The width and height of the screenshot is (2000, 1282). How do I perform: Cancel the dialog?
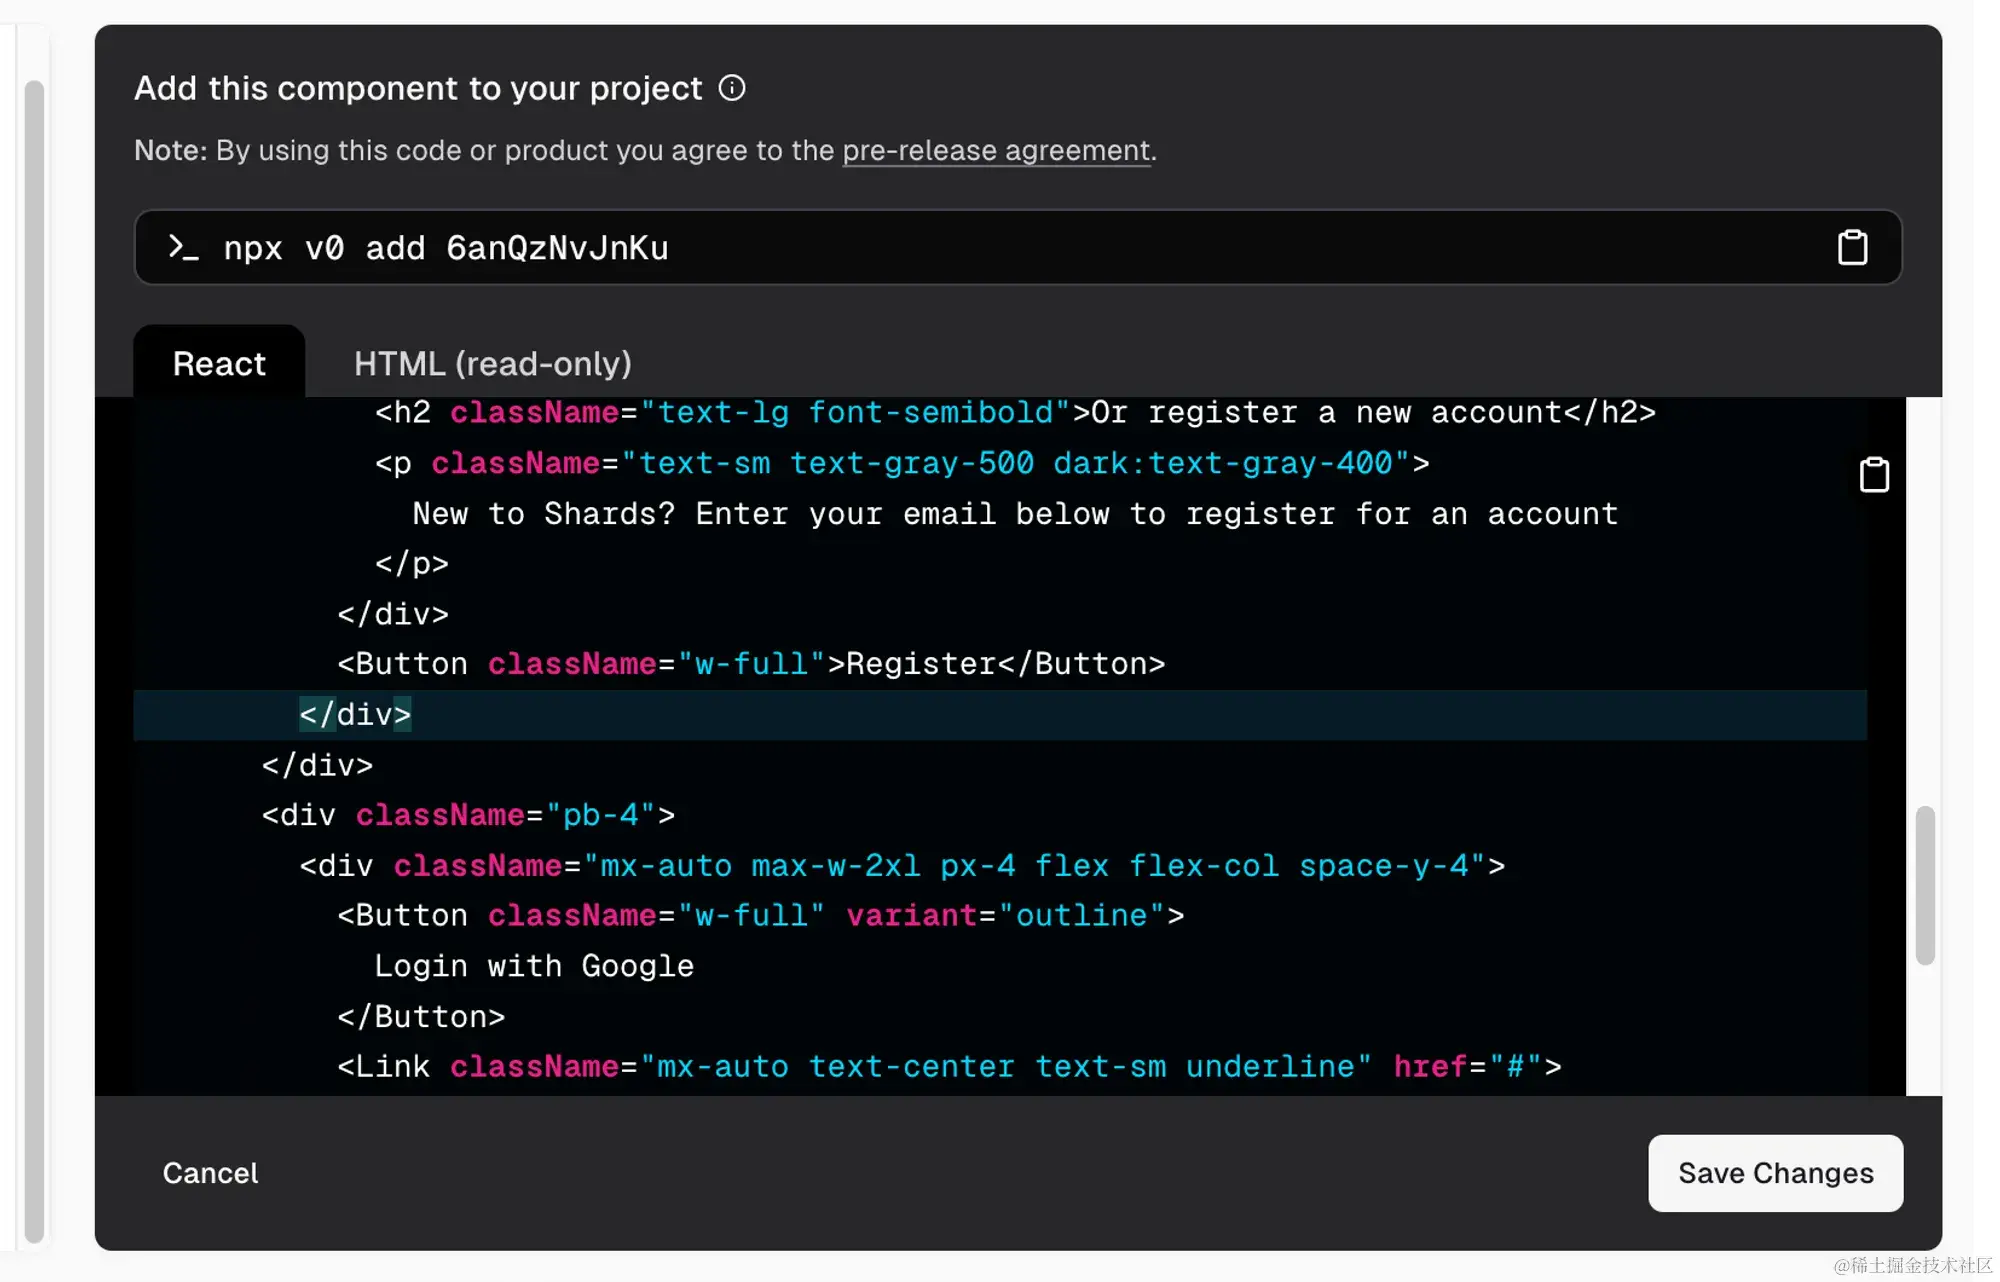(x=210, y=1173)
